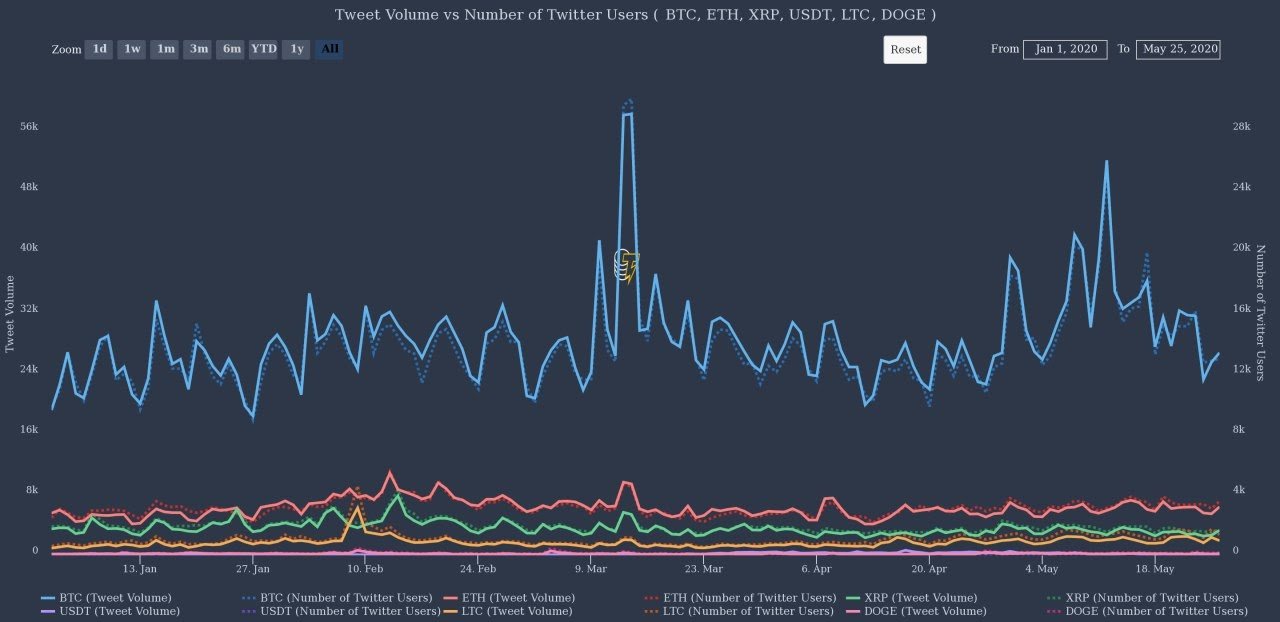
Task: Set the zoom range to 1y
Action: [296, 49]
